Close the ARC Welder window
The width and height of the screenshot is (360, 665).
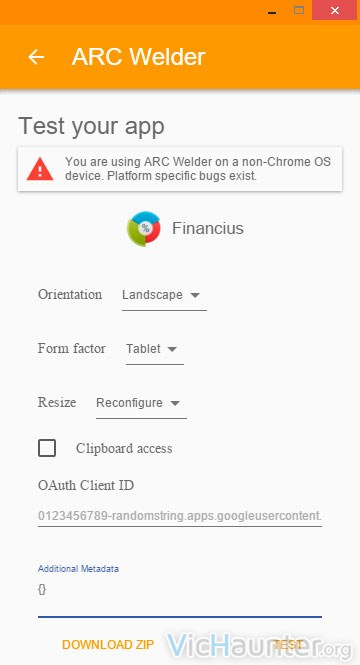click(335, 10)
